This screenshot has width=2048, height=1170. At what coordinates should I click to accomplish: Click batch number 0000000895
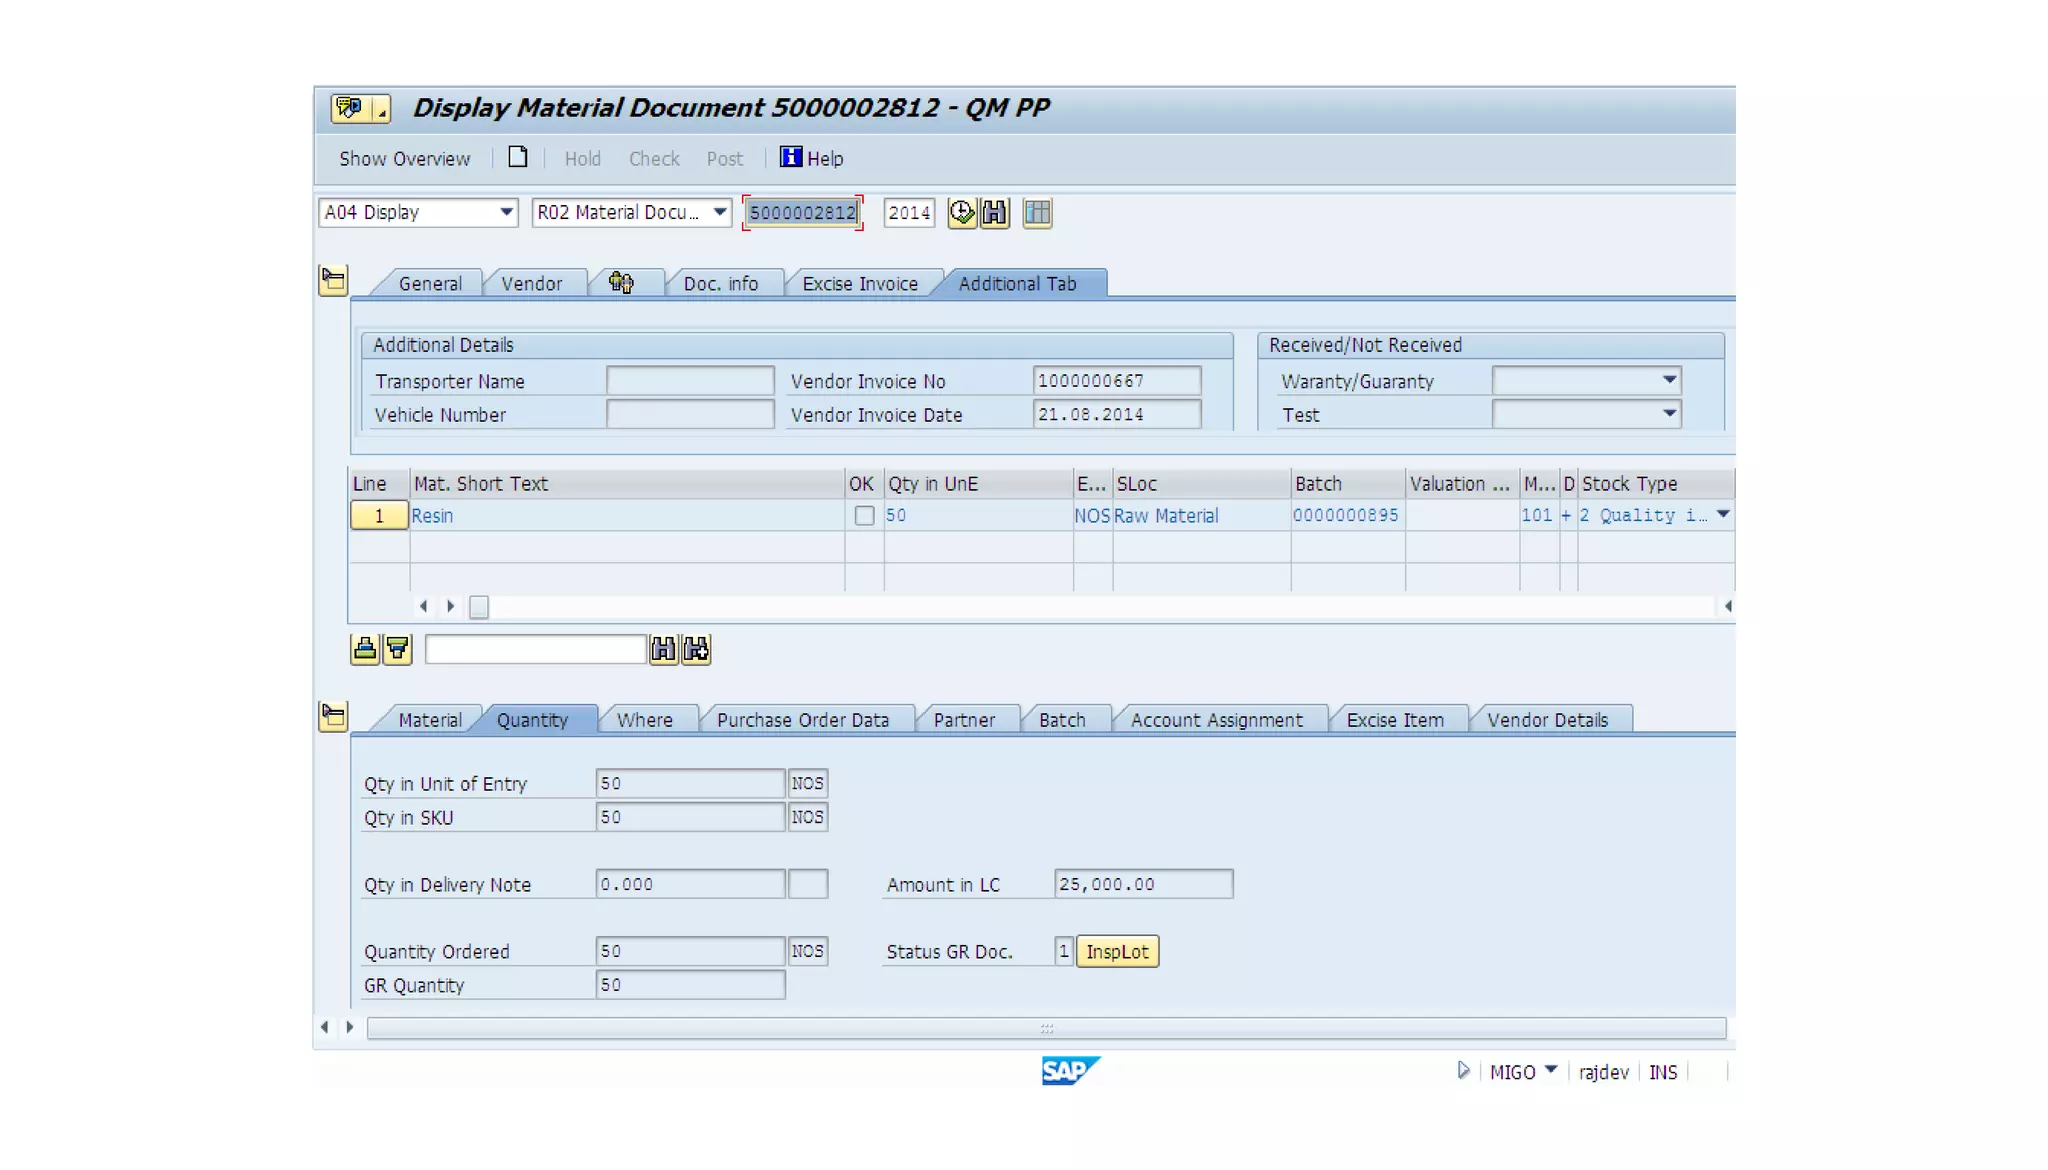(x=1345, y=515)
